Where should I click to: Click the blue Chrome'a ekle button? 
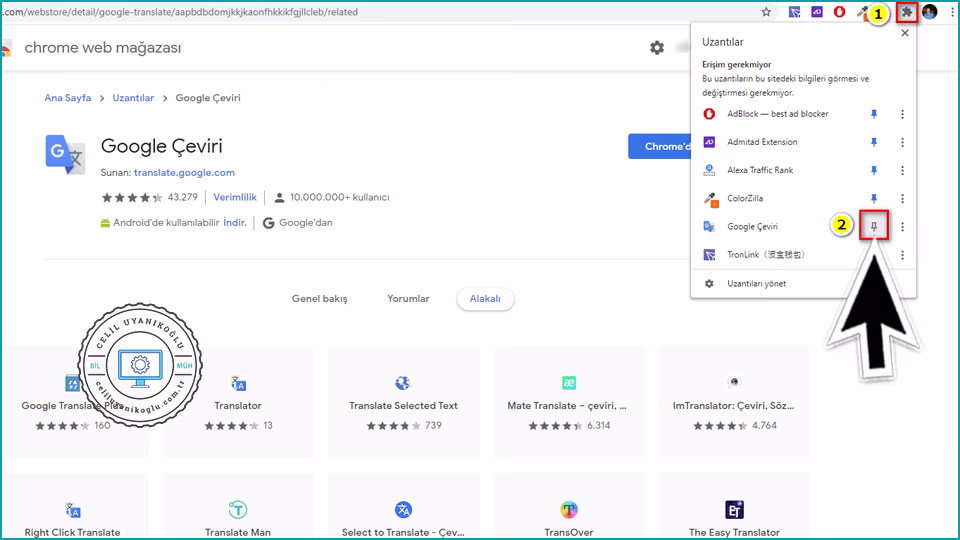point(660,146)
